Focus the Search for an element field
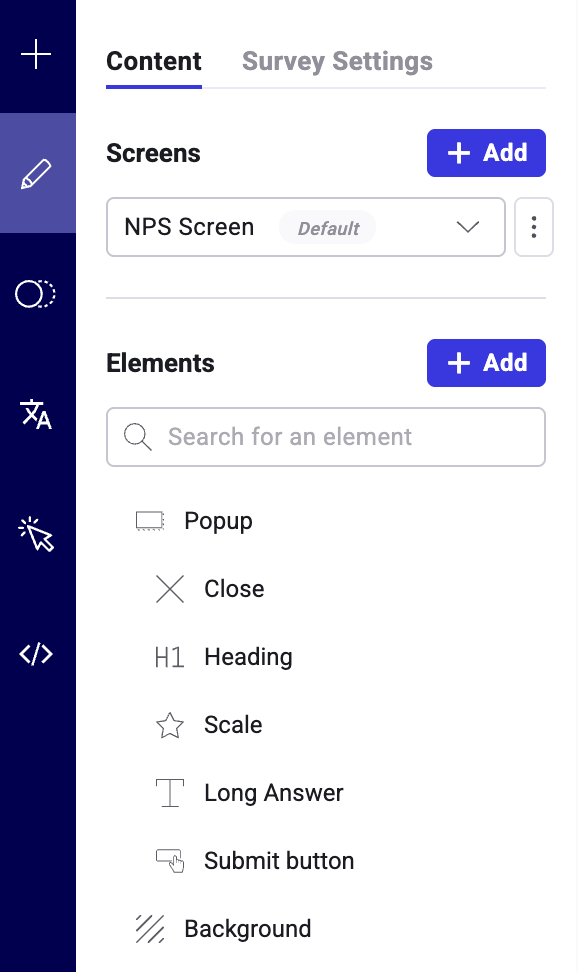This screenshot has height=972, width=578. pos(326,437)
